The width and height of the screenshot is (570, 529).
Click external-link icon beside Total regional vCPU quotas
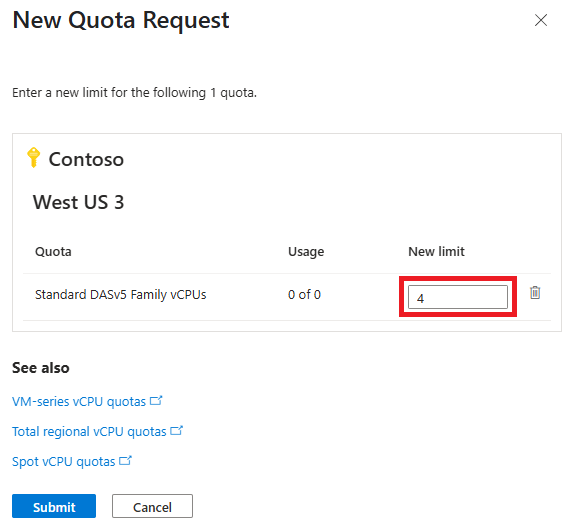coord(177,431)
